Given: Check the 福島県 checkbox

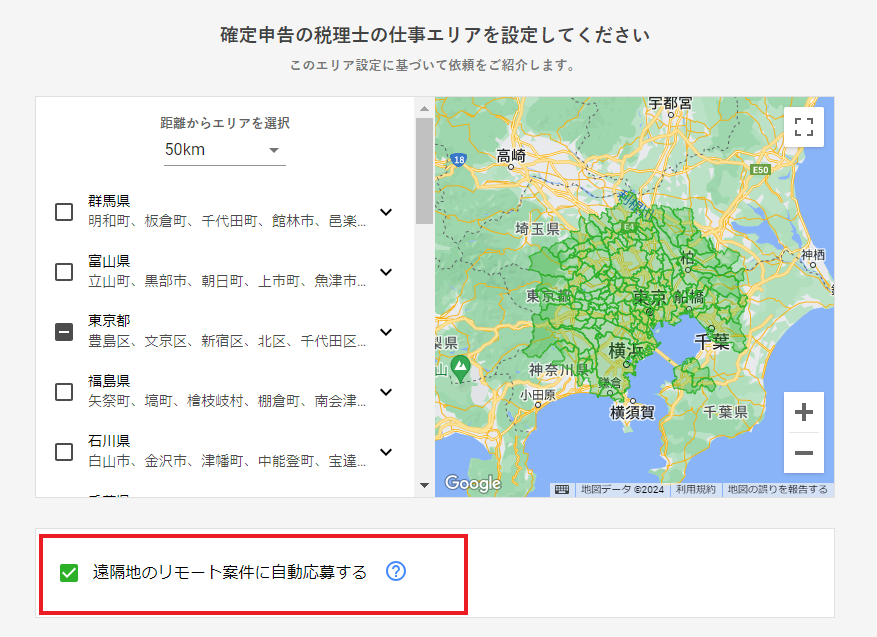Looking at the screenshot, I should point(64,391).
